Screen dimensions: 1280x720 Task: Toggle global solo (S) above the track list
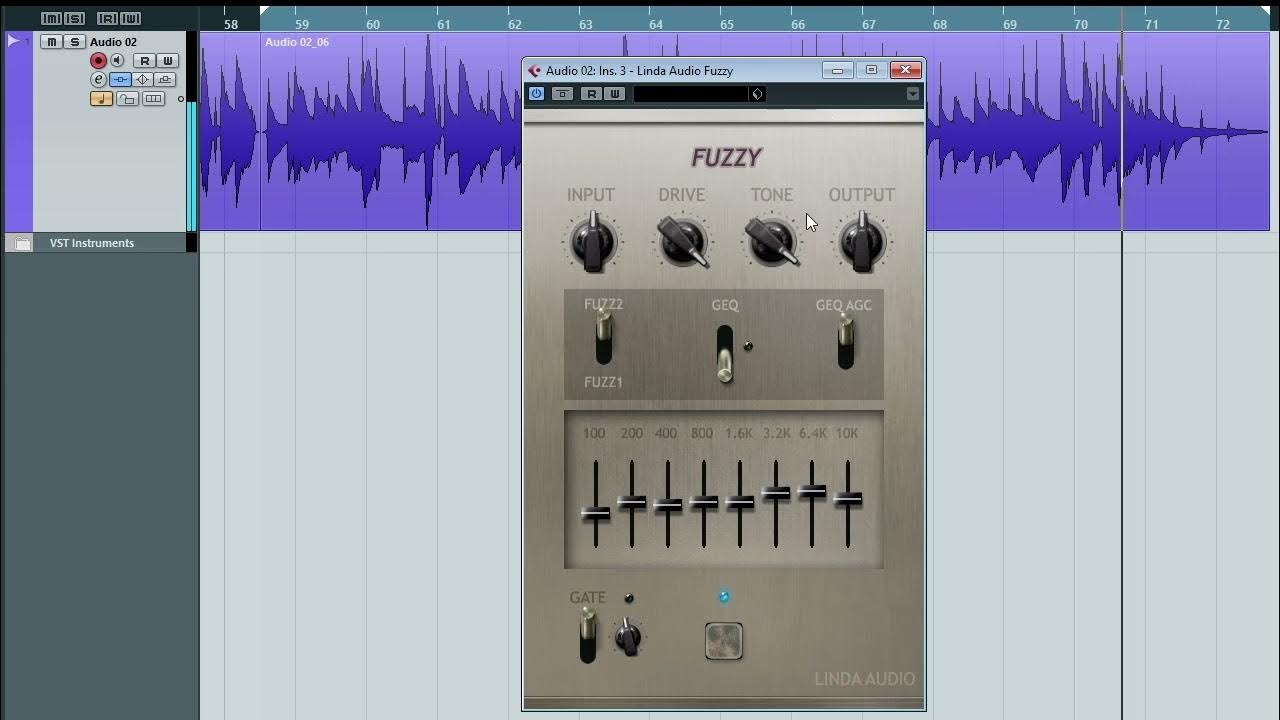(75, 19)
